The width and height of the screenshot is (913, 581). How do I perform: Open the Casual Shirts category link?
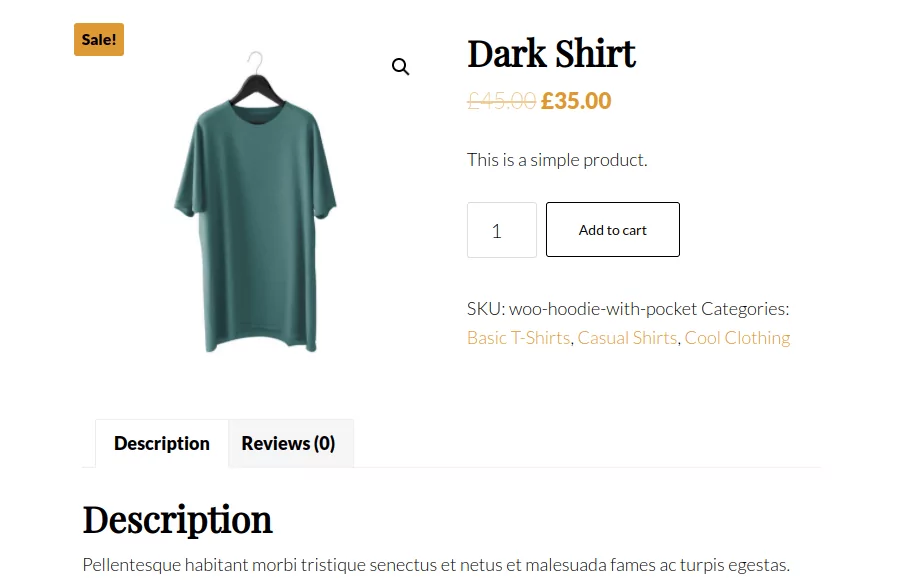click(x=627, y=338)
